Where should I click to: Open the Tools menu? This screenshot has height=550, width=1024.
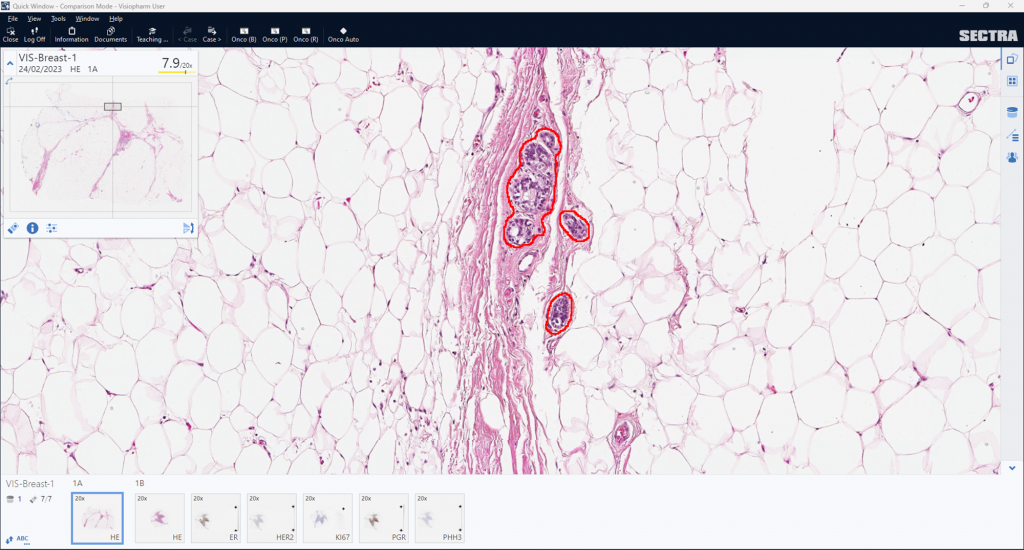click(x=58, y=18)
